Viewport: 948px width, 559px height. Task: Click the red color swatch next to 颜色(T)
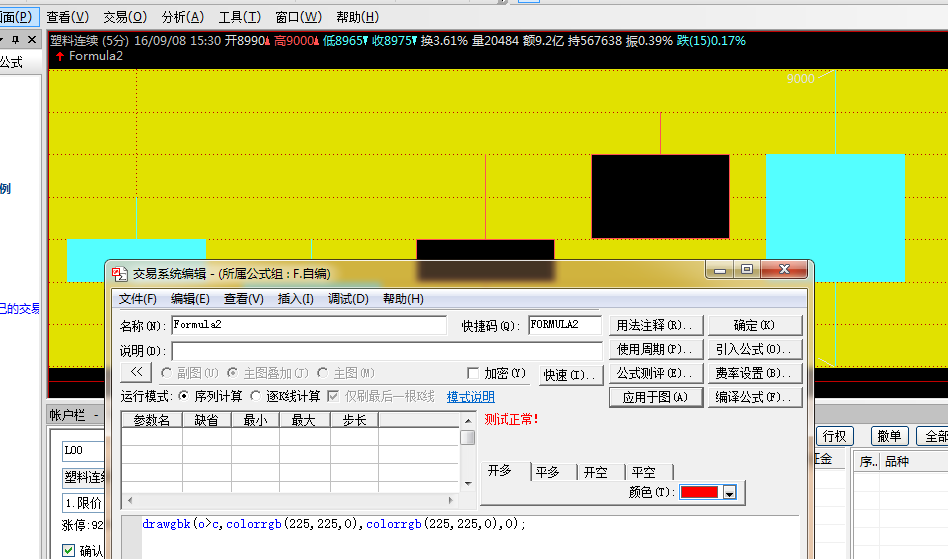[x=700, y=493]
